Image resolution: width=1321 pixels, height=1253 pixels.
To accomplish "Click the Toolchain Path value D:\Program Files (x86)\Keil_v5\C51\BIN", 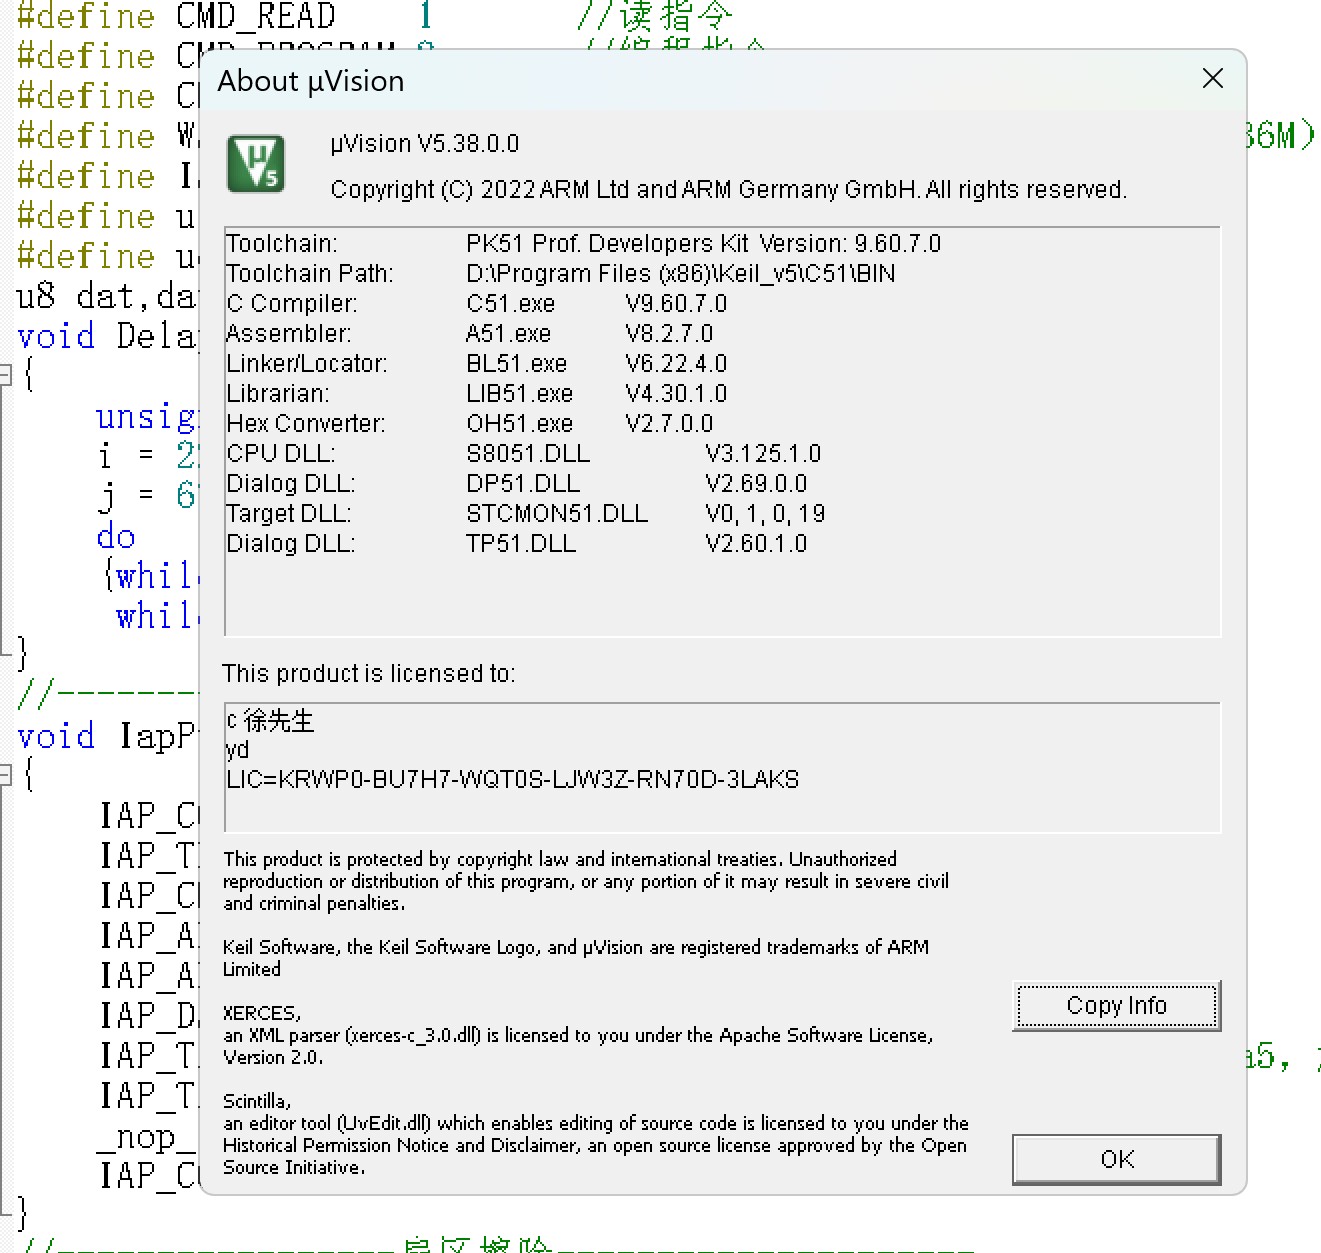I will click(x=681, y=274).
